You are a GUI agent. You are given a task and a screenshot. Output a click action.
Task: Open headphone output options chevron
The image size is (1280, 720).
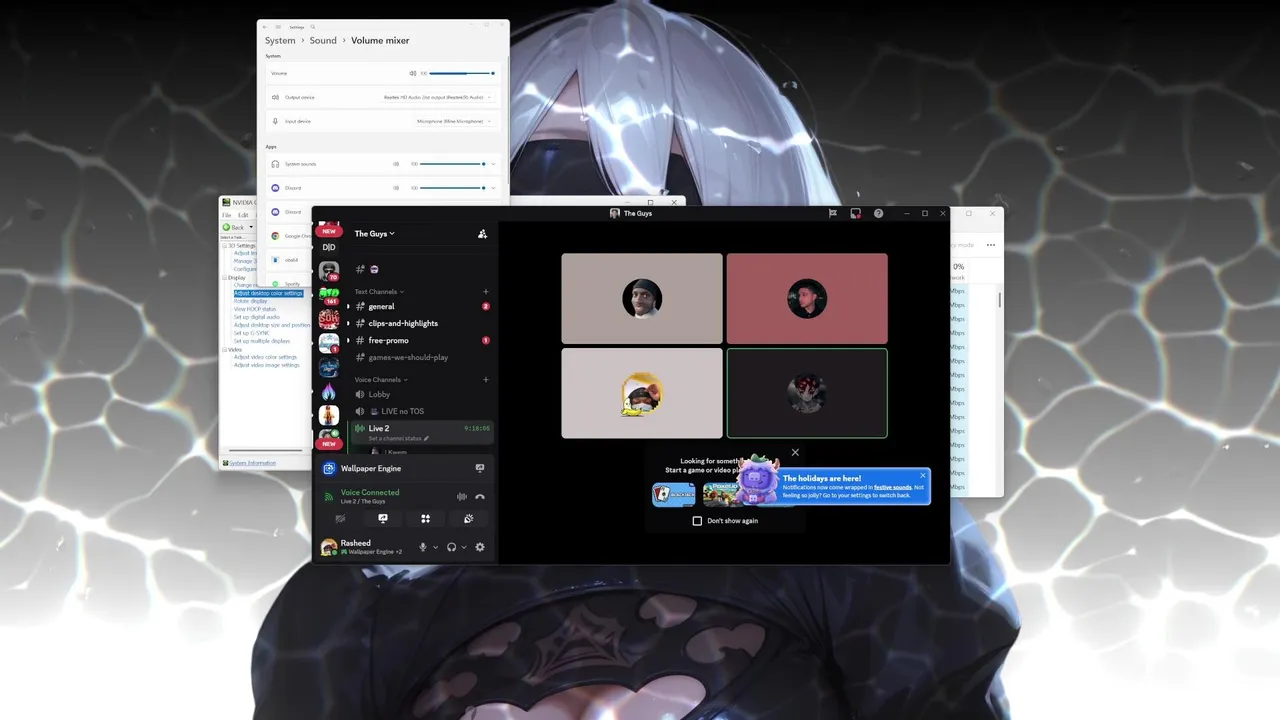464,547
